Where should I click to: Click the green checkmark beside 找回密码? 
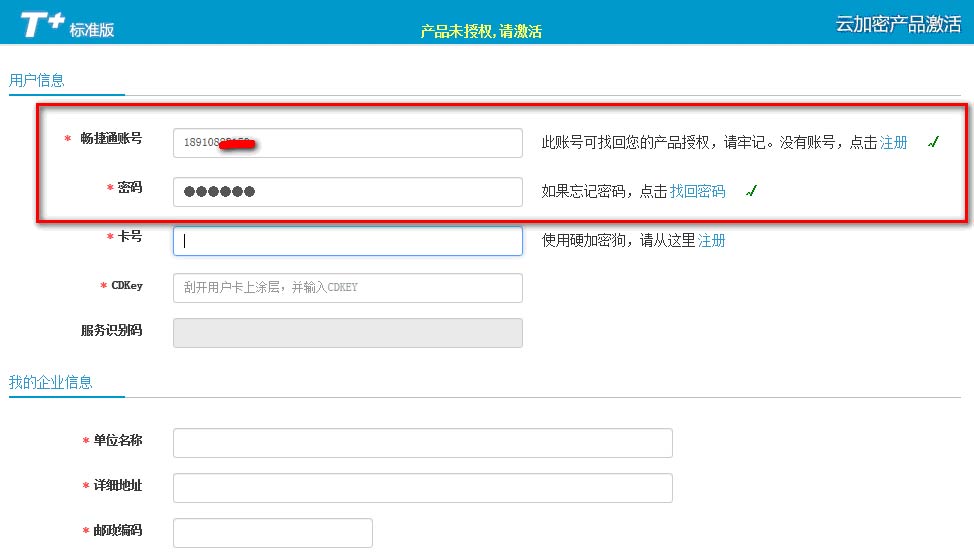(752, 191)
